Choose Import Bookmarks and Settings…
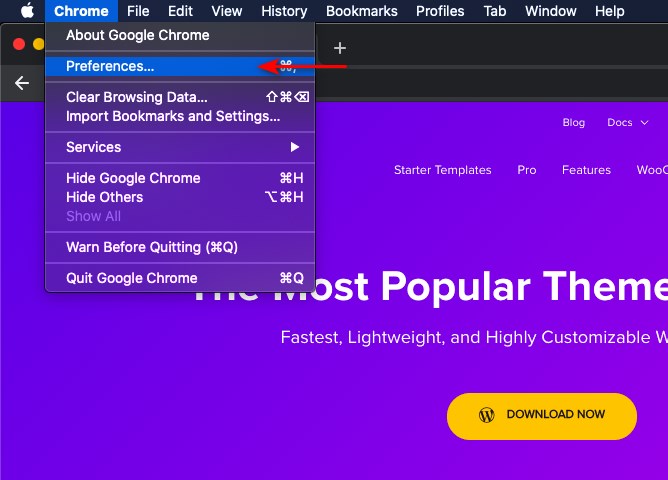668x480 pixels. coord(180,116)
